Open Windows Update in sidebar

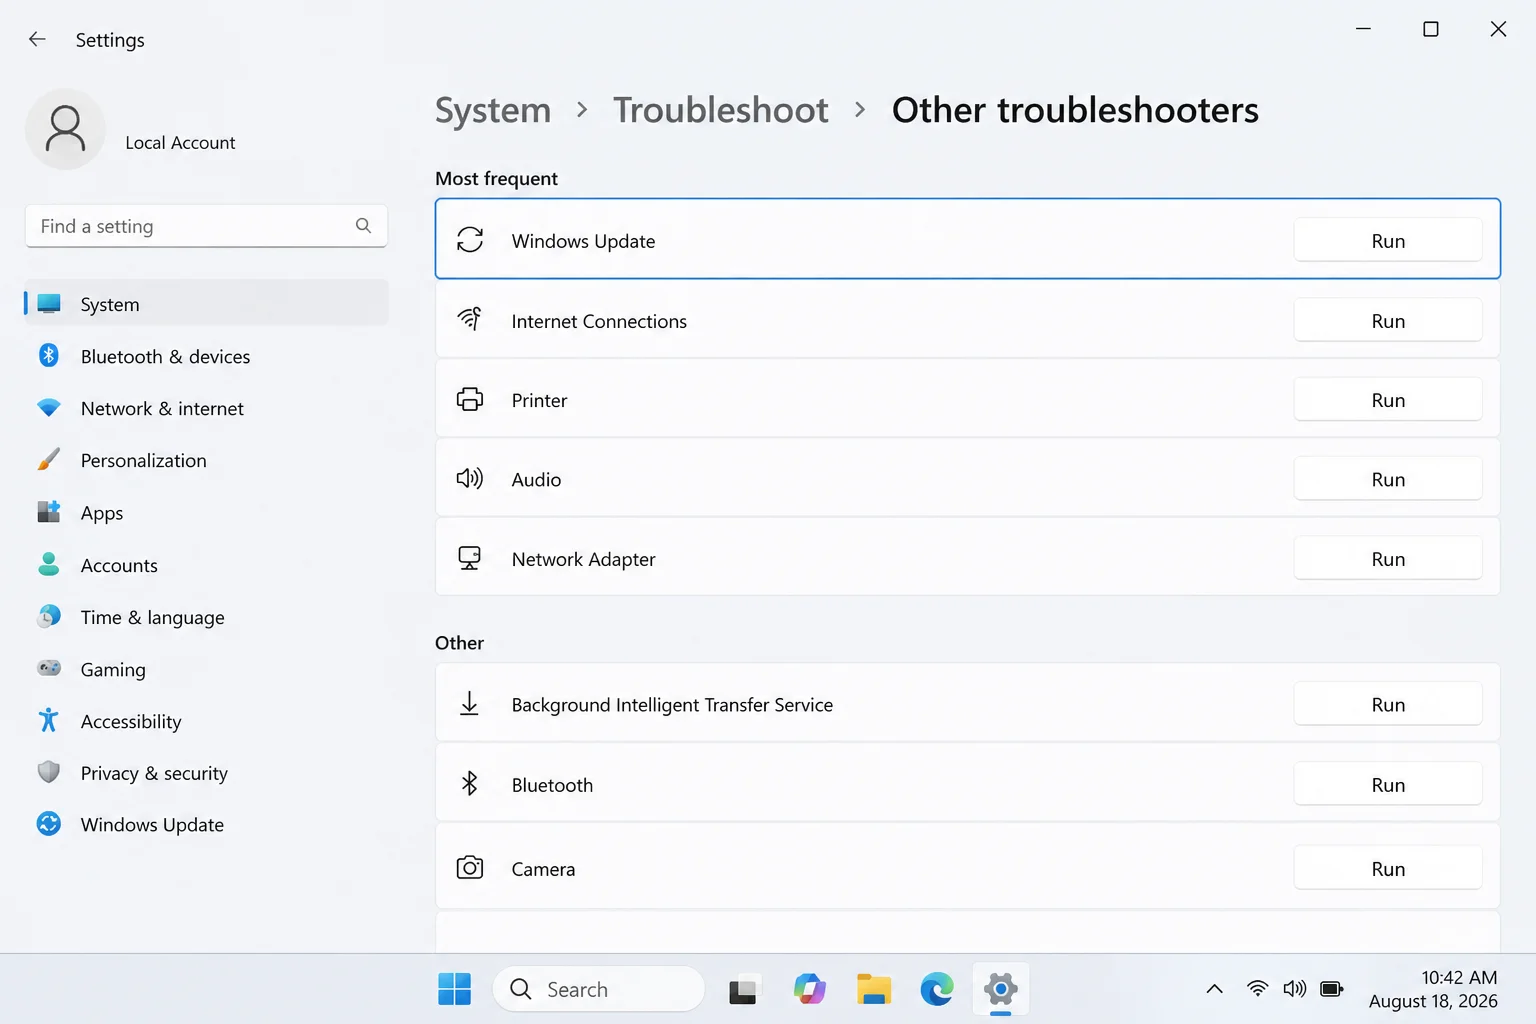click(x=206, y=824)
